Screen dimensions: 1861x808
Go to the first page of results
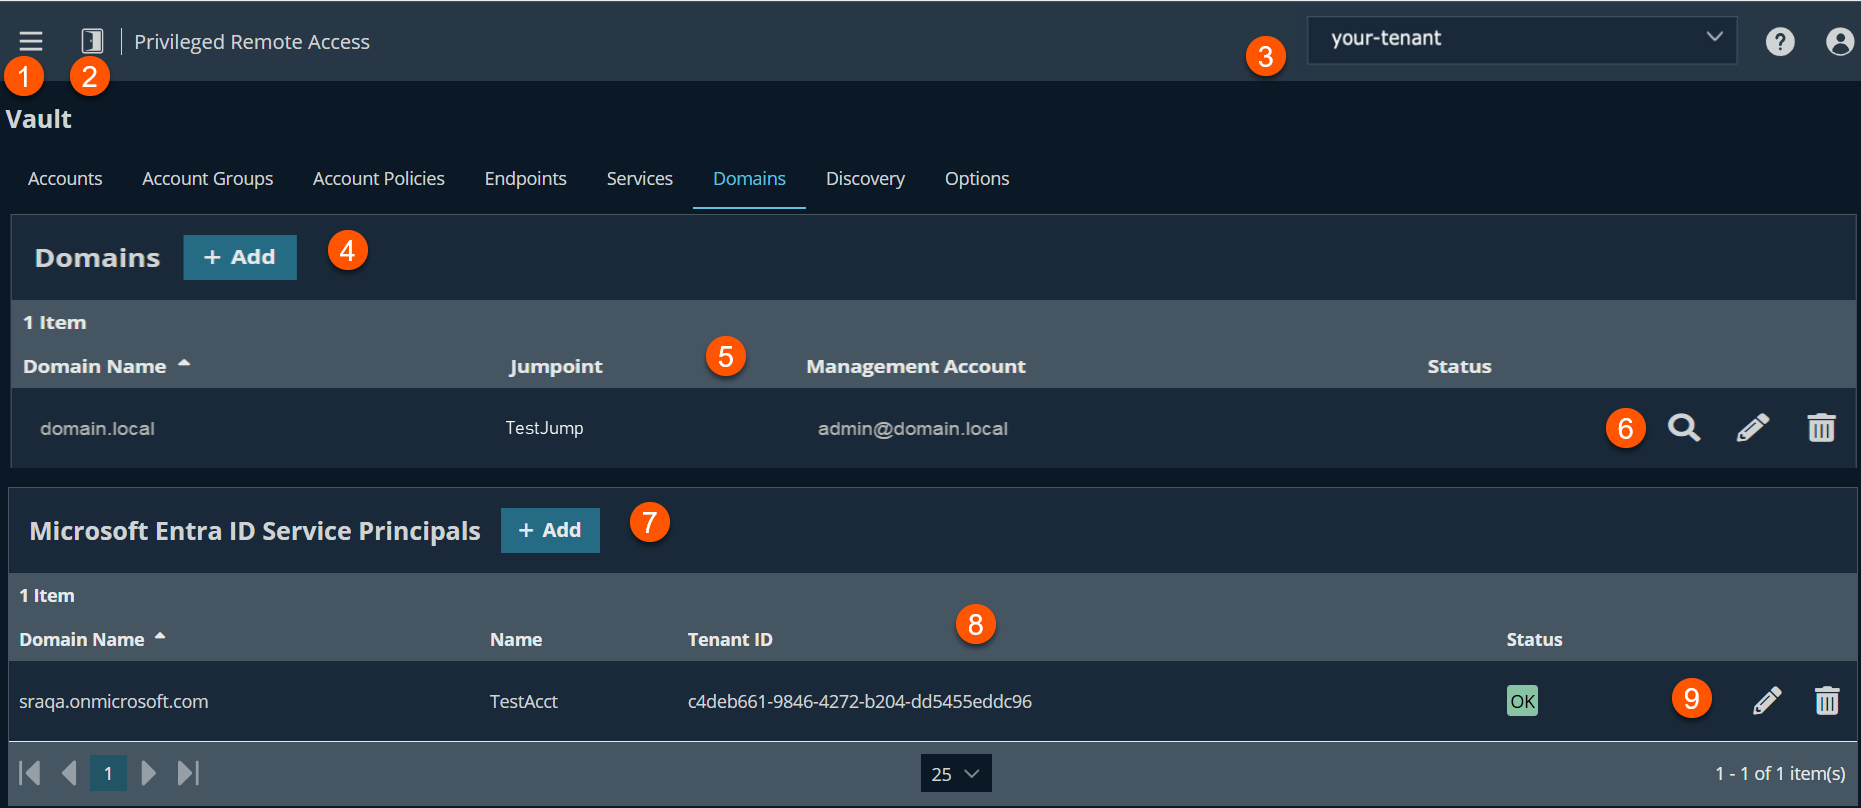pyautogui.click(x=30, y=773)
